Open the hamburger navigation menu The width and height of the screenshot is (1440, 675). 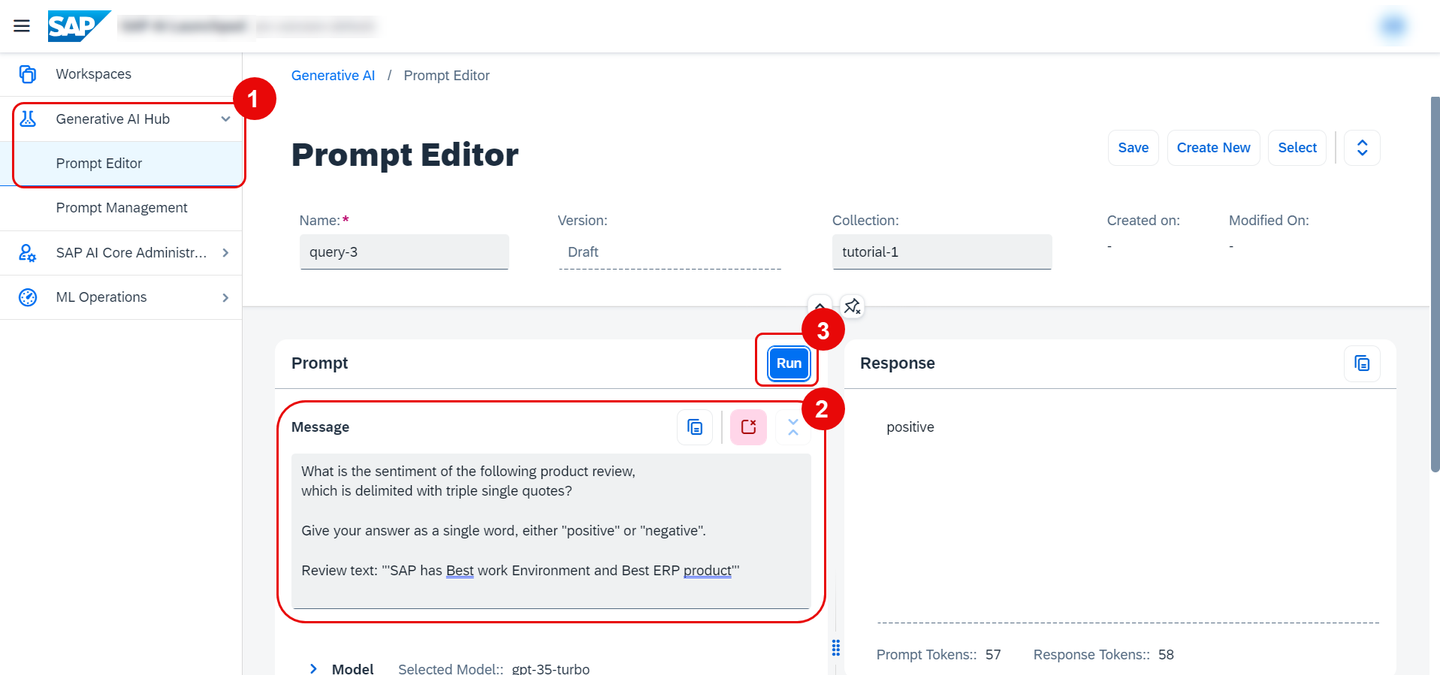(21, 26)
